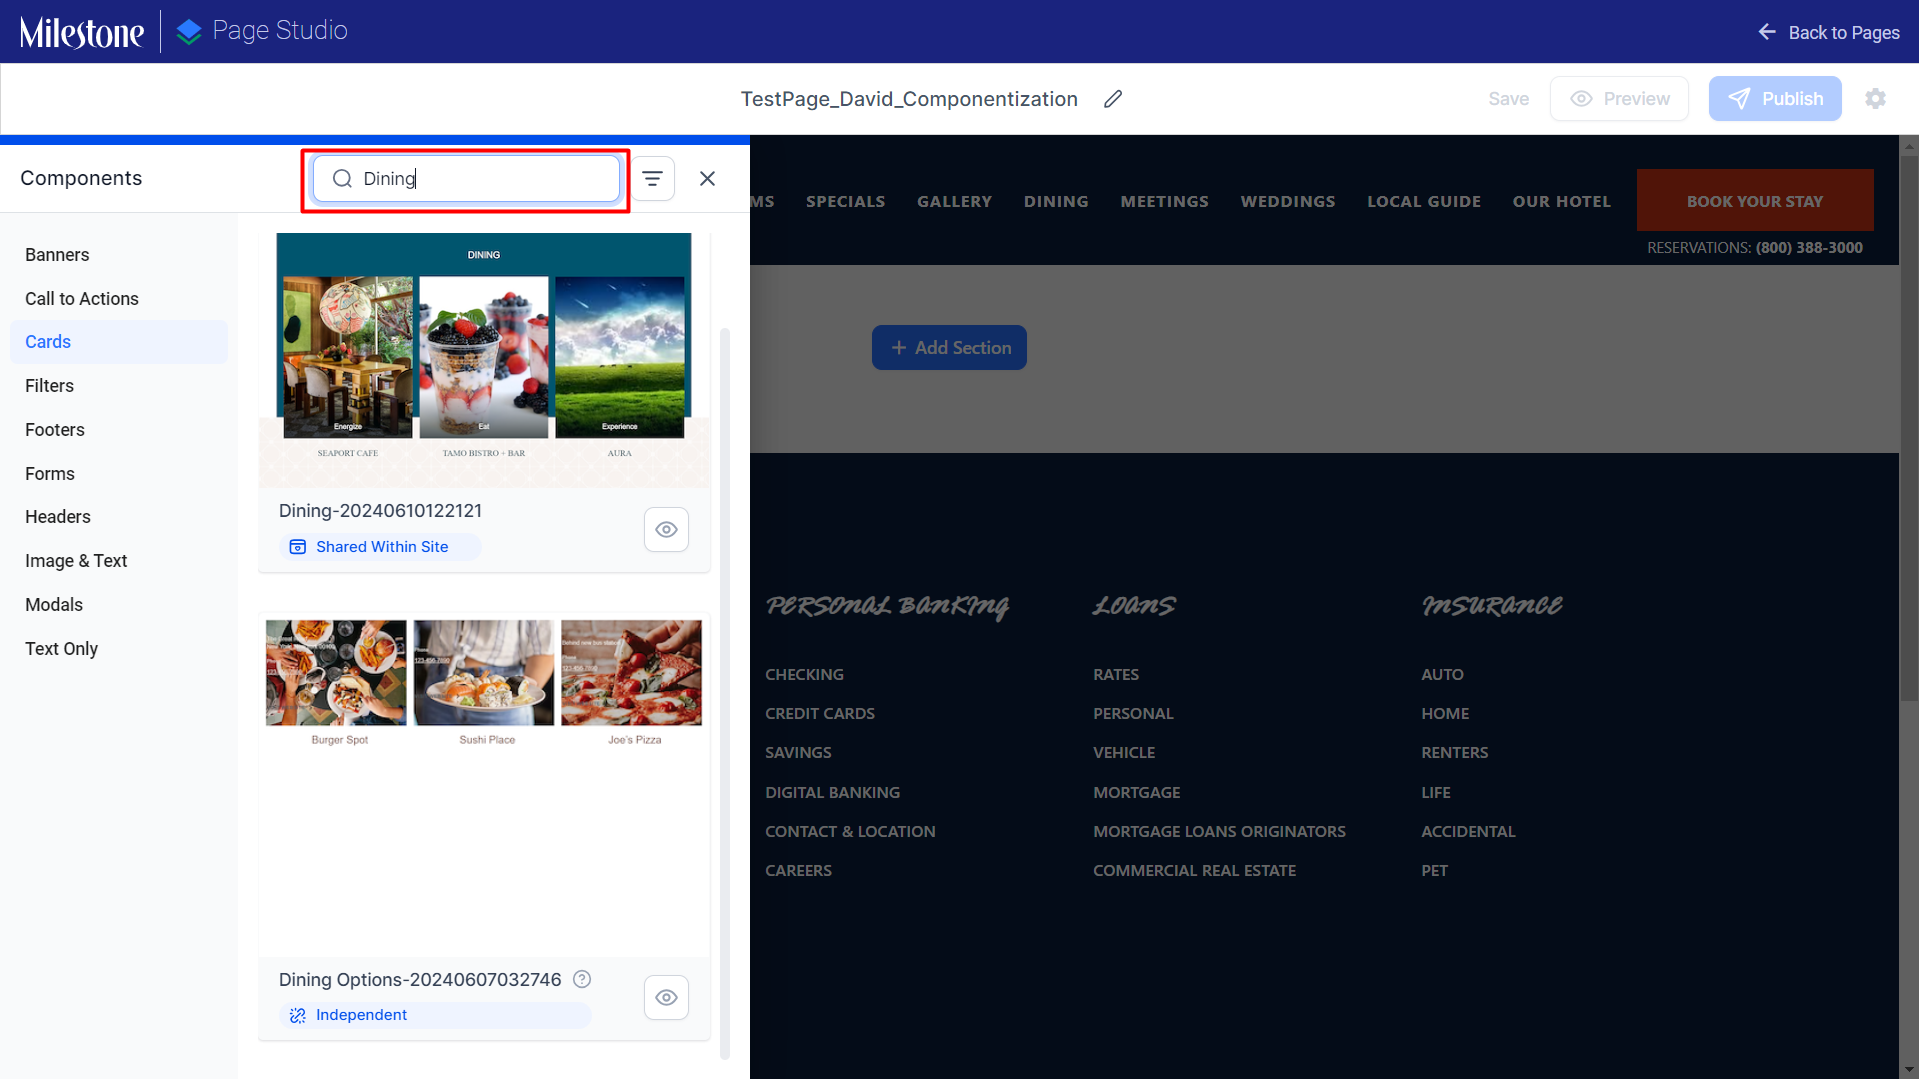1919x1079 pixels.
Task: Select the Dining-20240610122121 card thumbnail
Action: pos(484,360)
